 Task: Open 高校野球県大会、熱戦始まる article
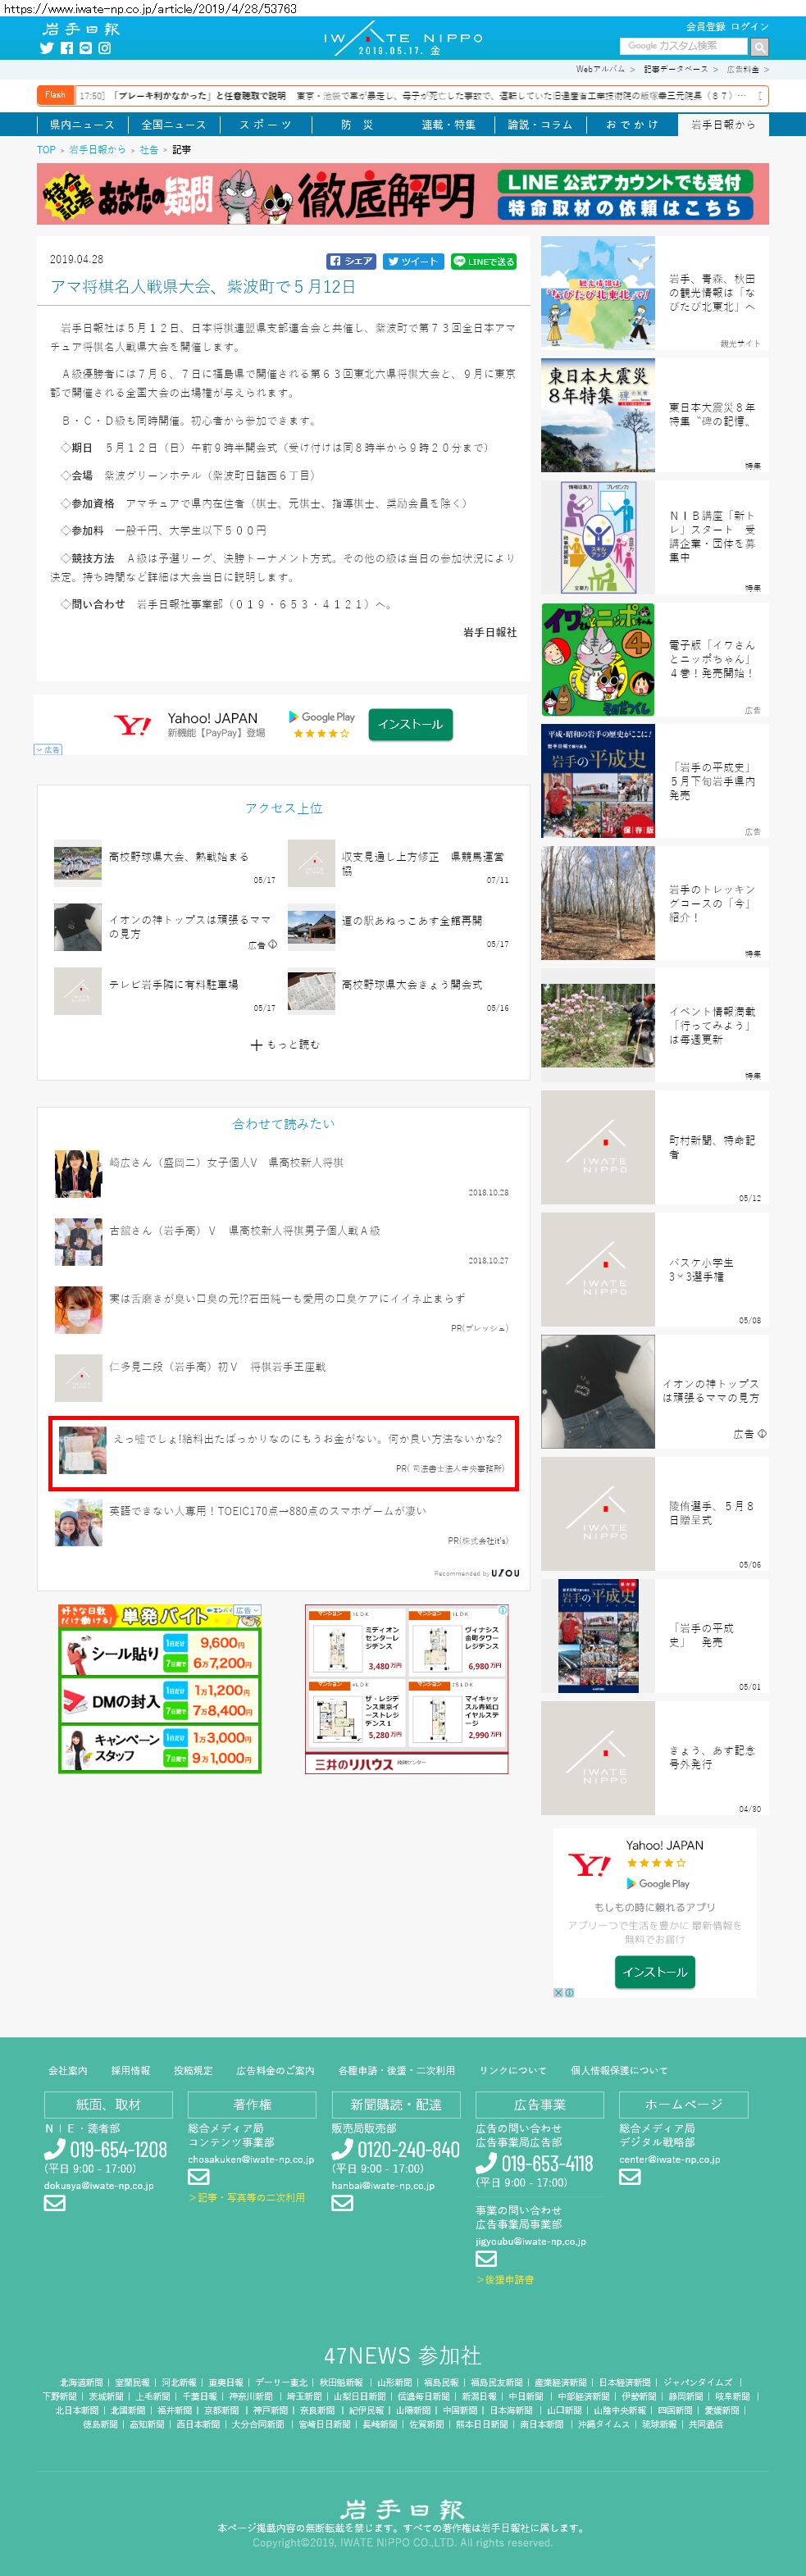tap(179, 857)
